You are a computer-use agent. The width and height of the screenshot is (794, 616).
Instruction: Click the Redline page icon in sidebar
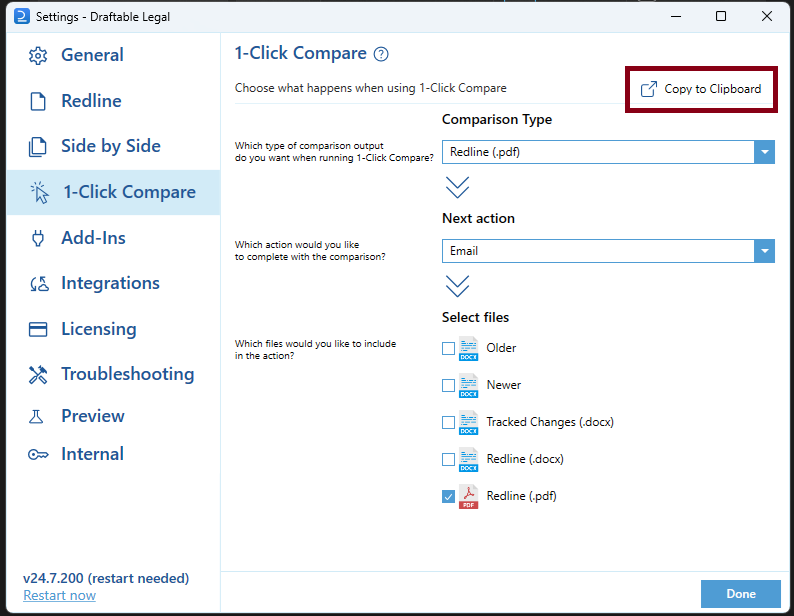pyautogui.click(x=38, y=101)
